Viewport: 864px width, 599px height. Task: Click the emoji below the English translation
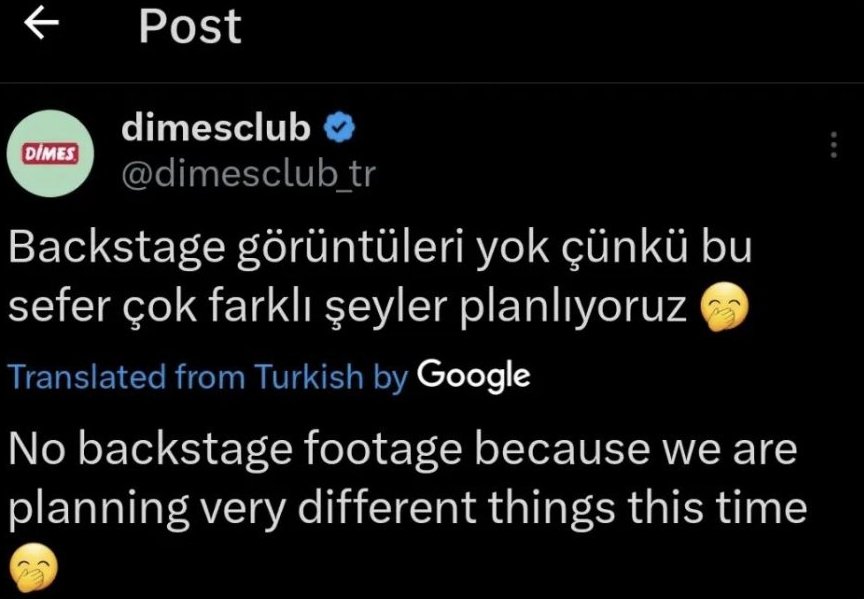click(34, 567)
